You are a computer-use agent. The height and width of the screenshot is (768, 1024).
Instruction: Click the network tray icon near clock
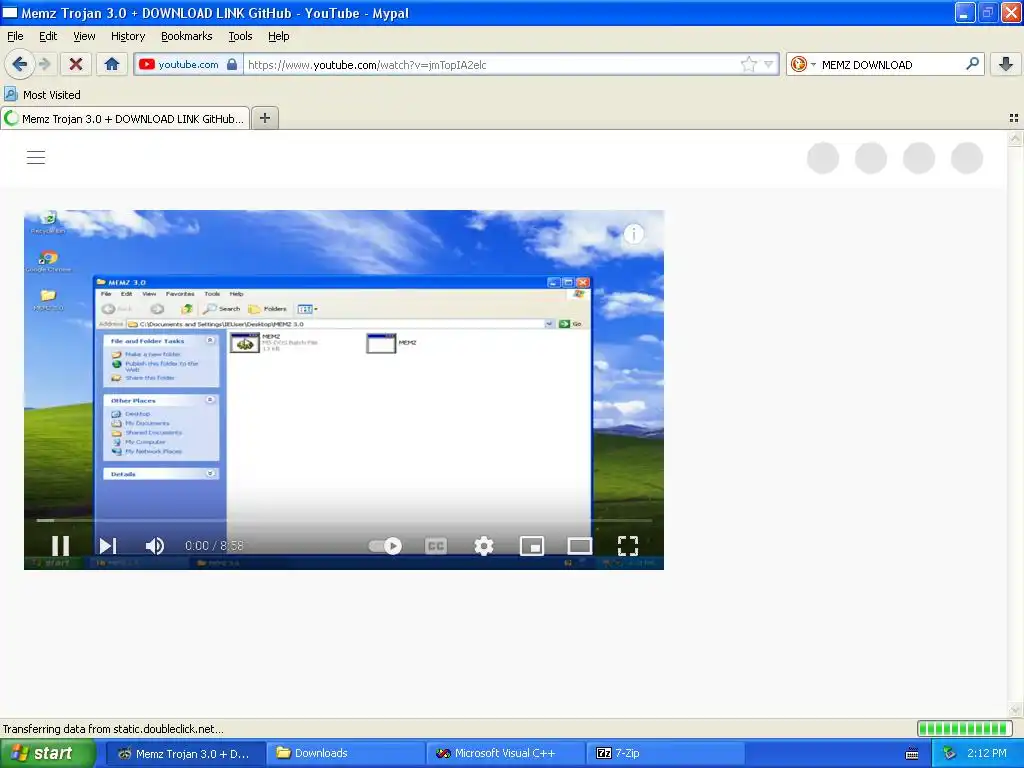(950, 754)
